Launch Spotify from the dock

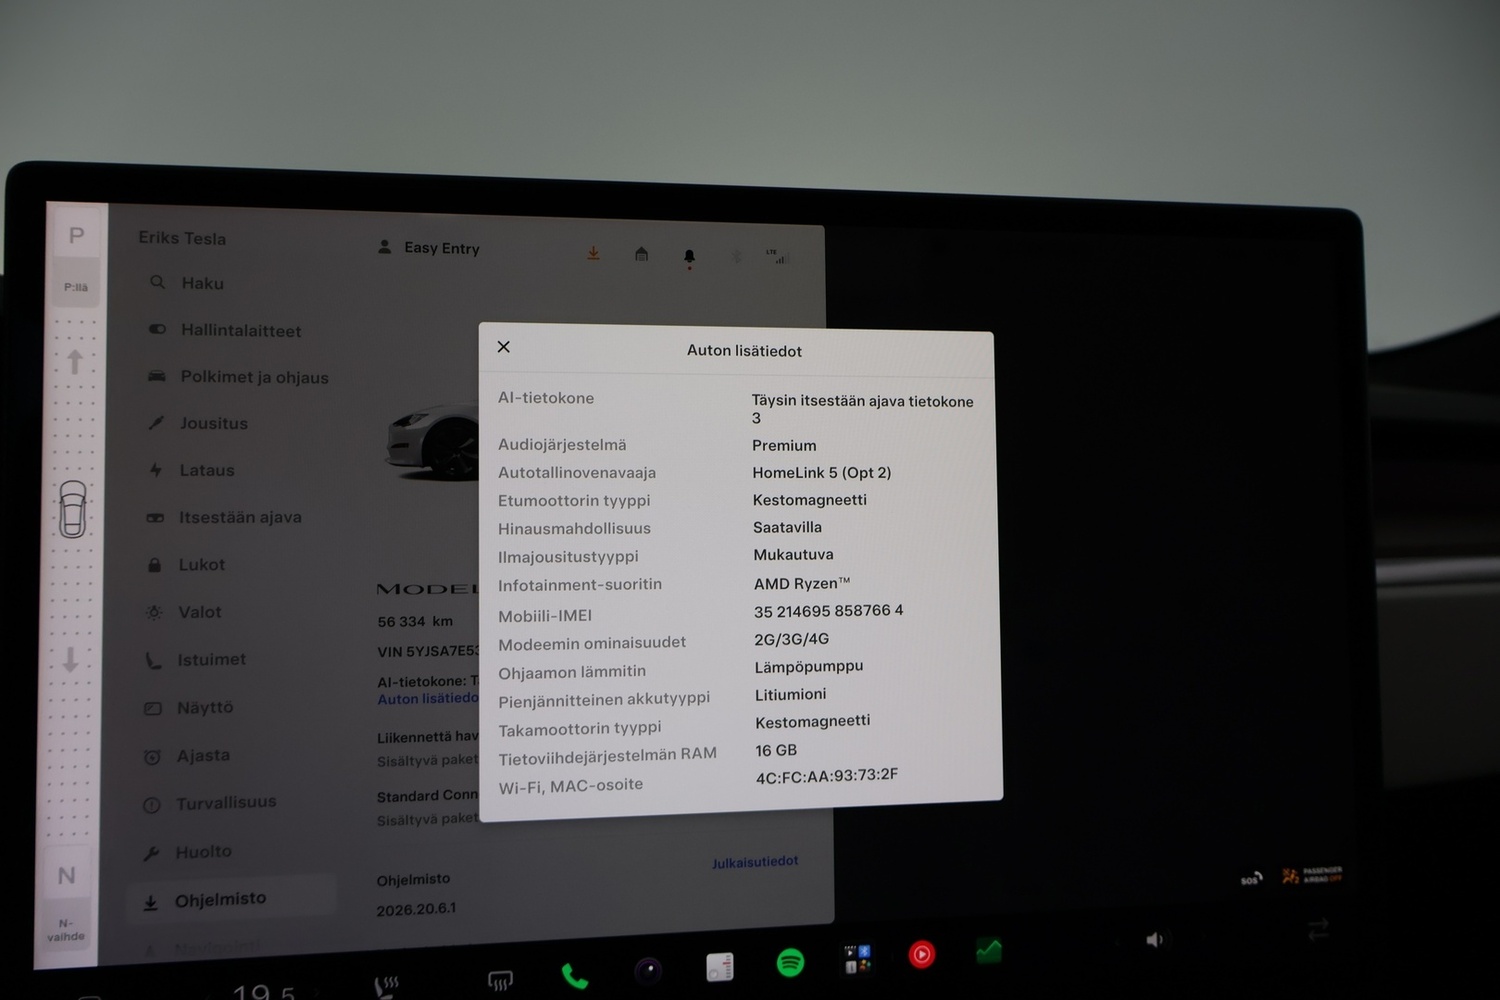pos(790,963)
